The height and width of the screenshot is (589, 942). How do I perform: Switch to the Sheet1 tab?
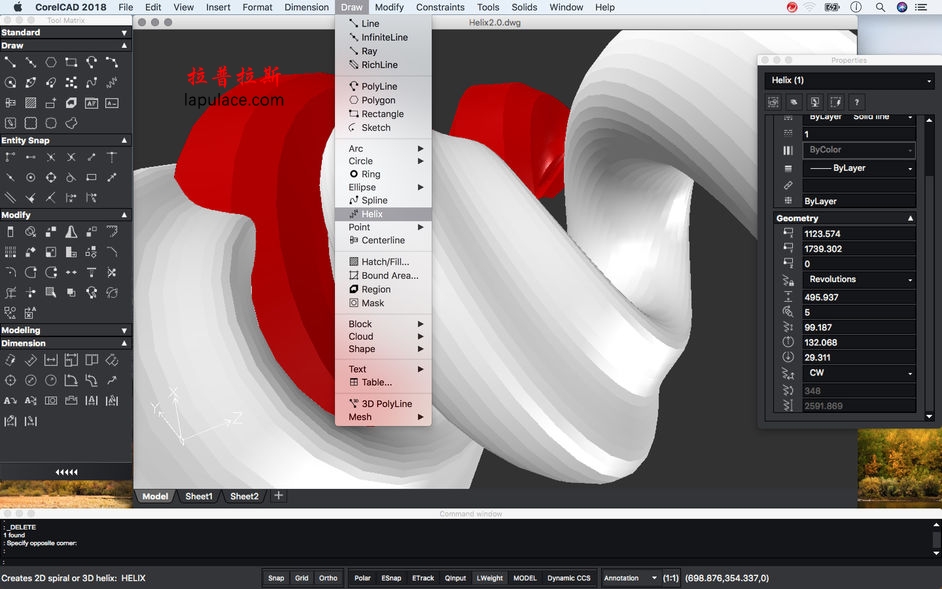(x=198, y=496)
